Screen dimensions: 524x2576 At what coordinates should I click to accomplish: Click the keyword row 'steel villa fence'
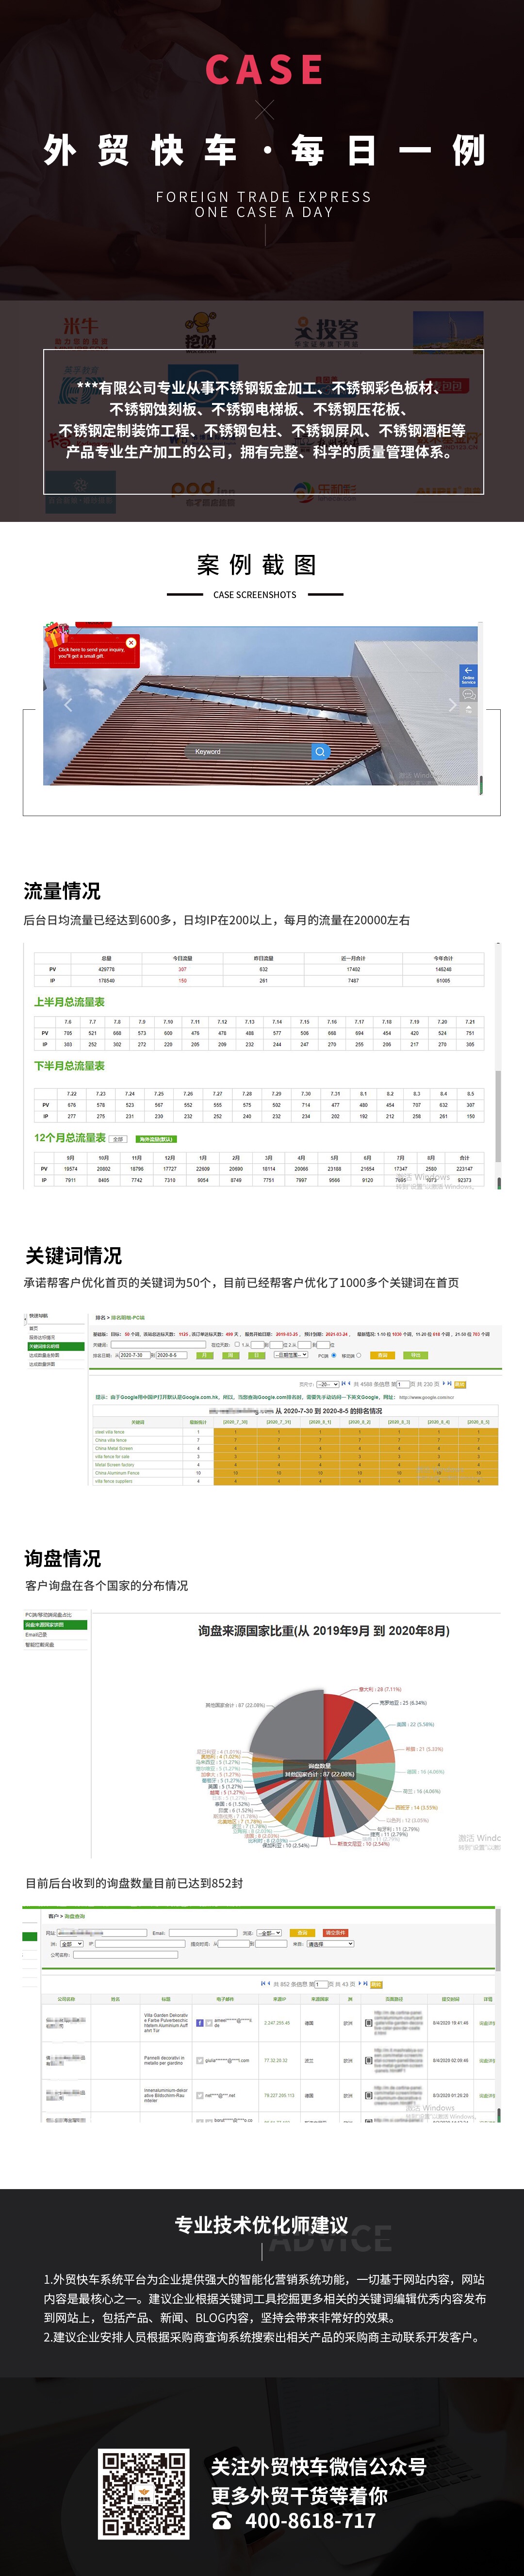pos(110,1432)
